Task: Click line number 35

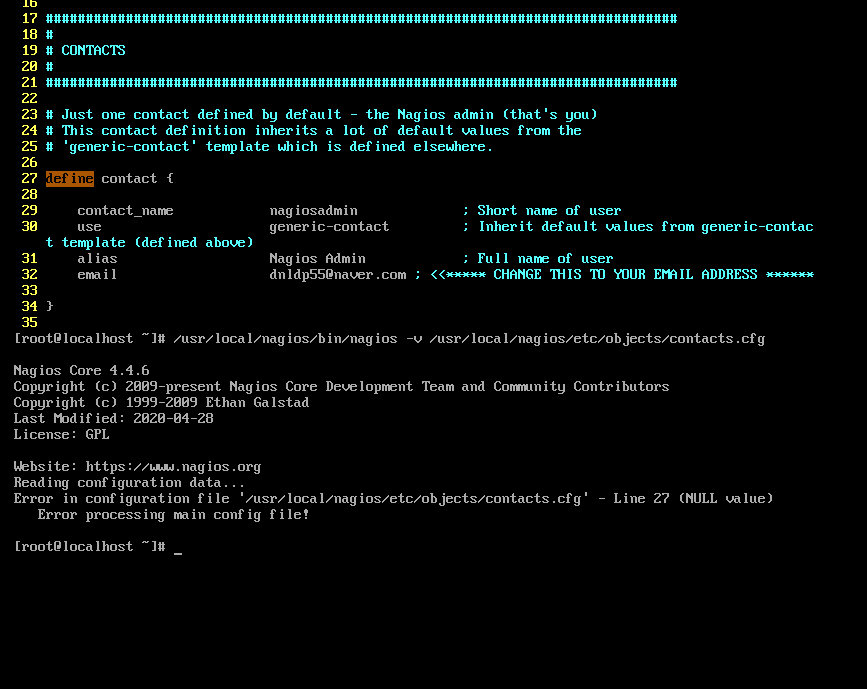Action: pos(29,322)
